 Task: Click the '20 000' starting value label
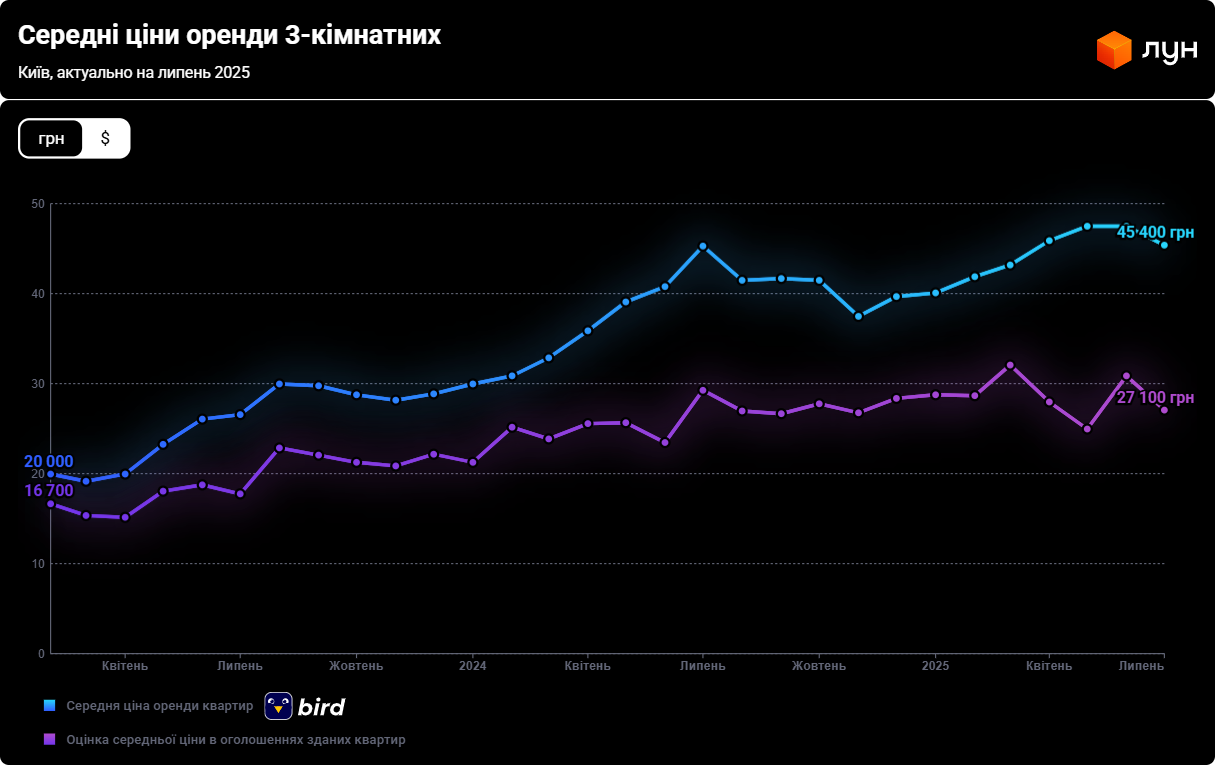(x=48, y=461)
